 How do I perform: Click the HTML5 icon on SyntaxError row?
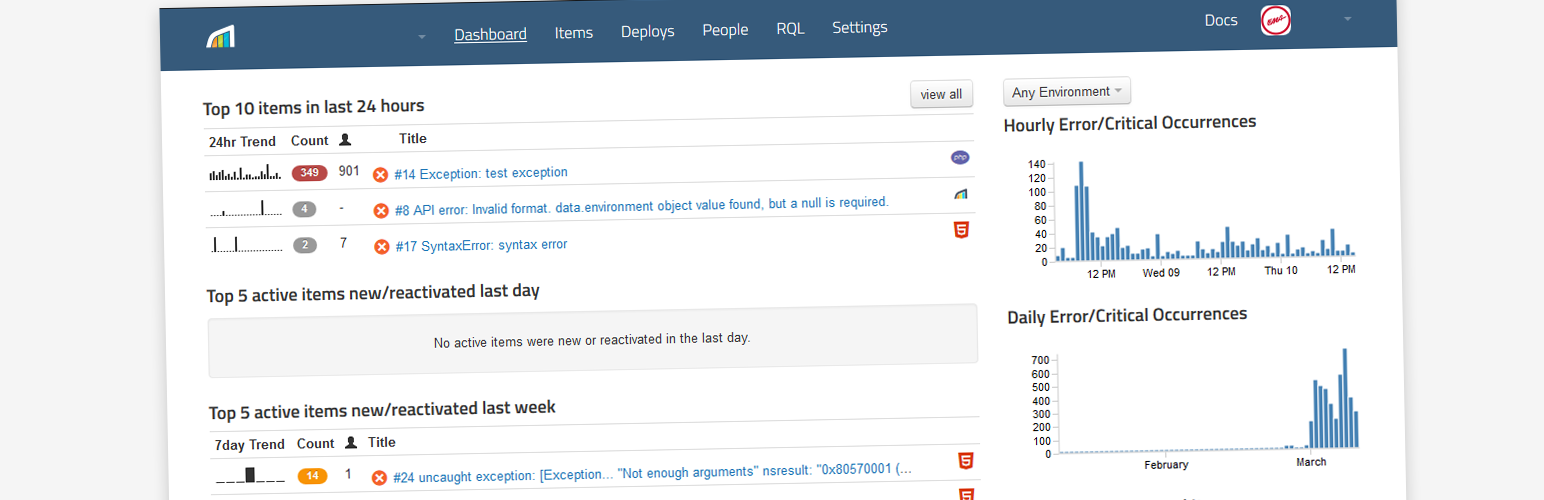pyautogui.click(x=961, y=230)
